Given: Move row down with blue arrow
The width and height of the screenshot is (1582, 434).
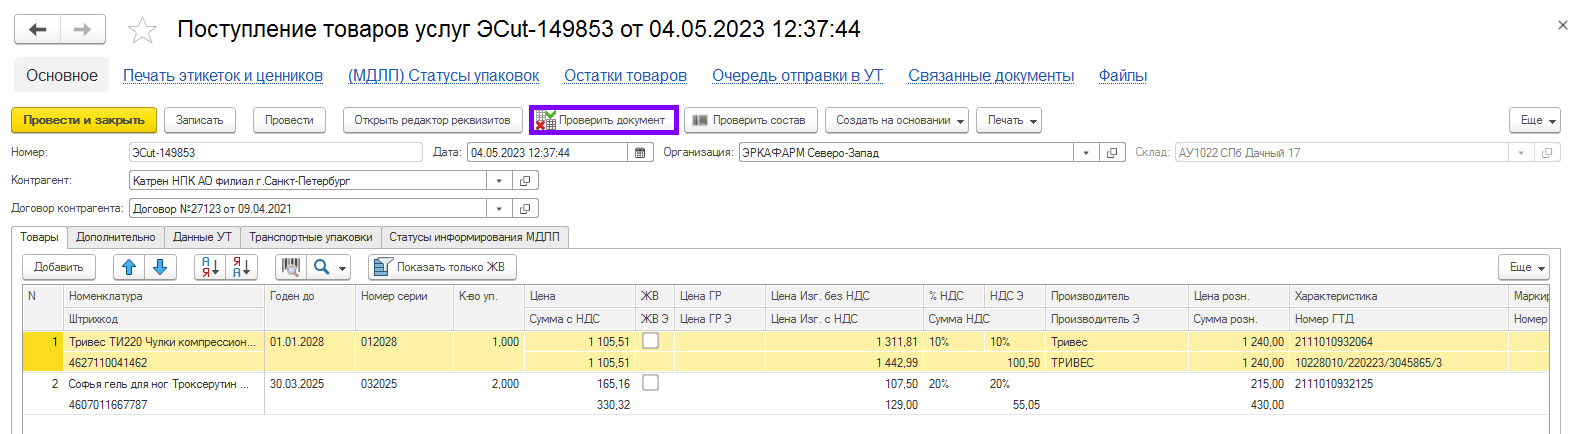Looking at the screenshot, I should pyautogui.click(x=160, y=267).
